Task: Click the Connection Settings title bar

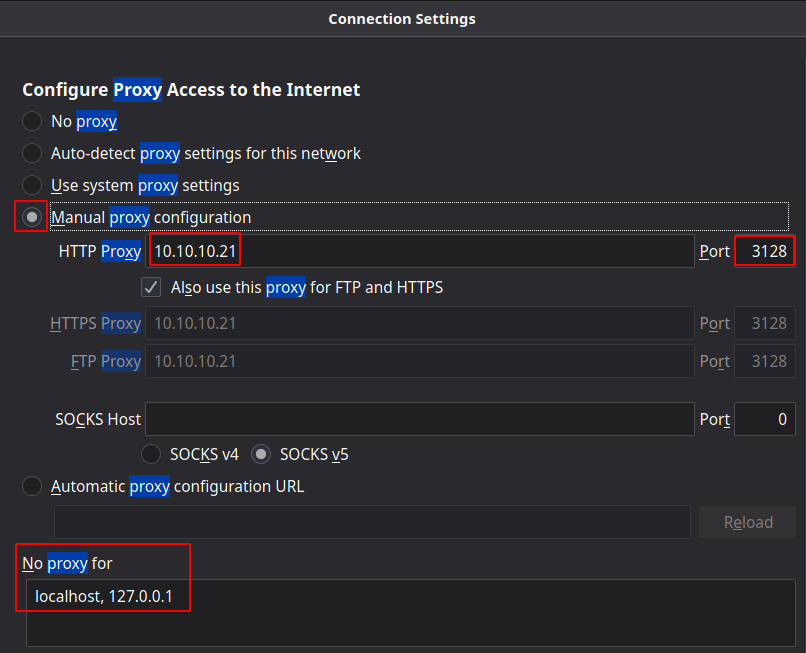Action: click(402, 19)
